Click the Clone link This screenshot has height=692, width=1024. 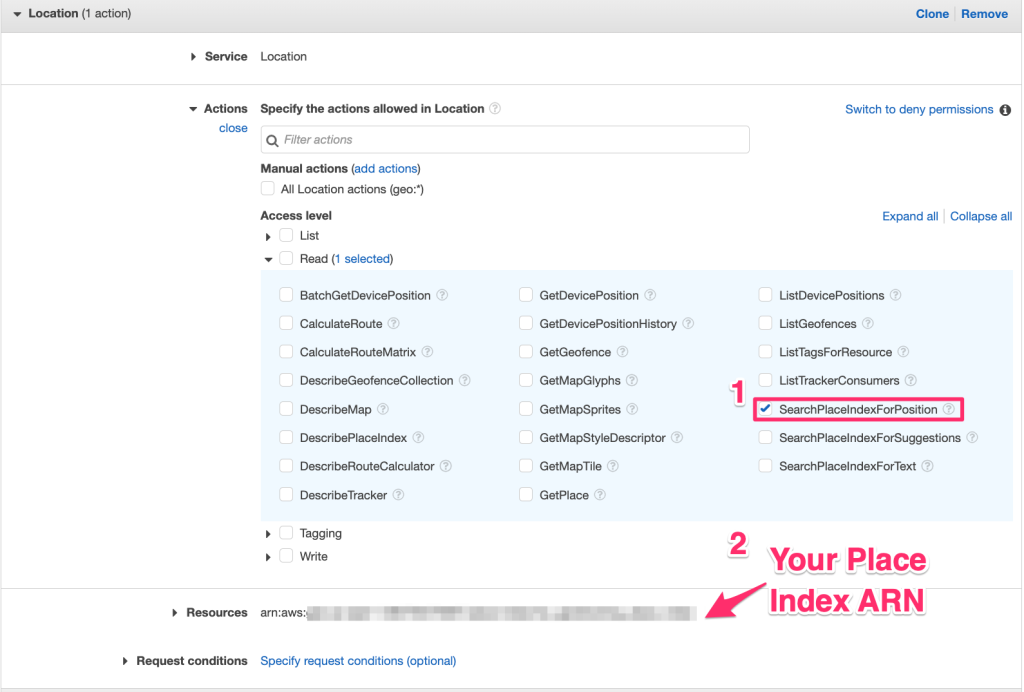click(932, 13)
